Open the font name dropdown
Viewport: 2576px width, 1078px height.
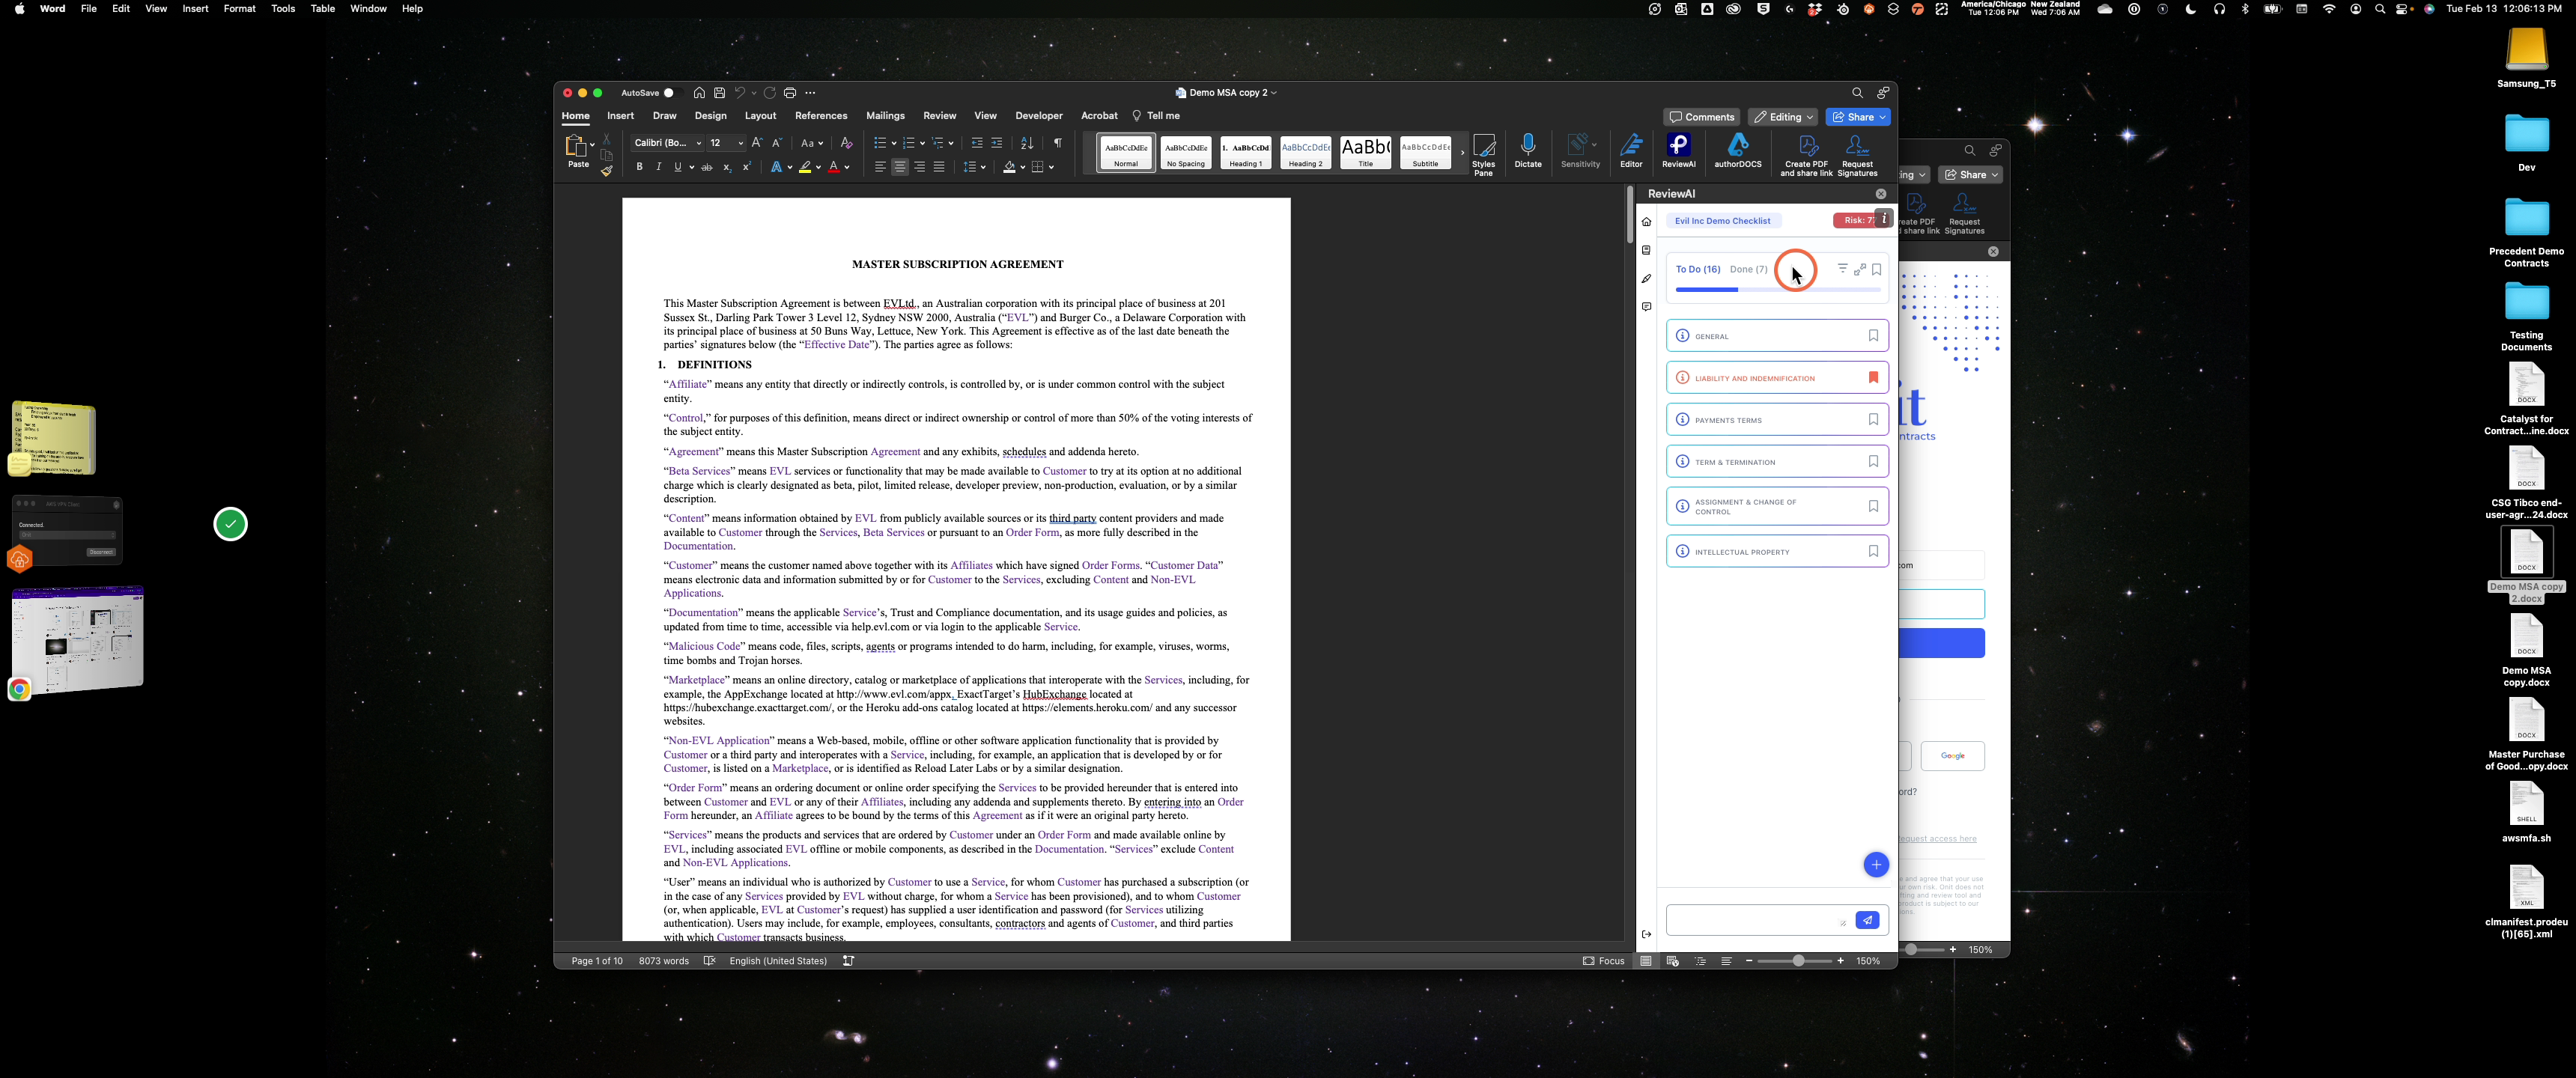pyautogui.click(x=667, y=143)
